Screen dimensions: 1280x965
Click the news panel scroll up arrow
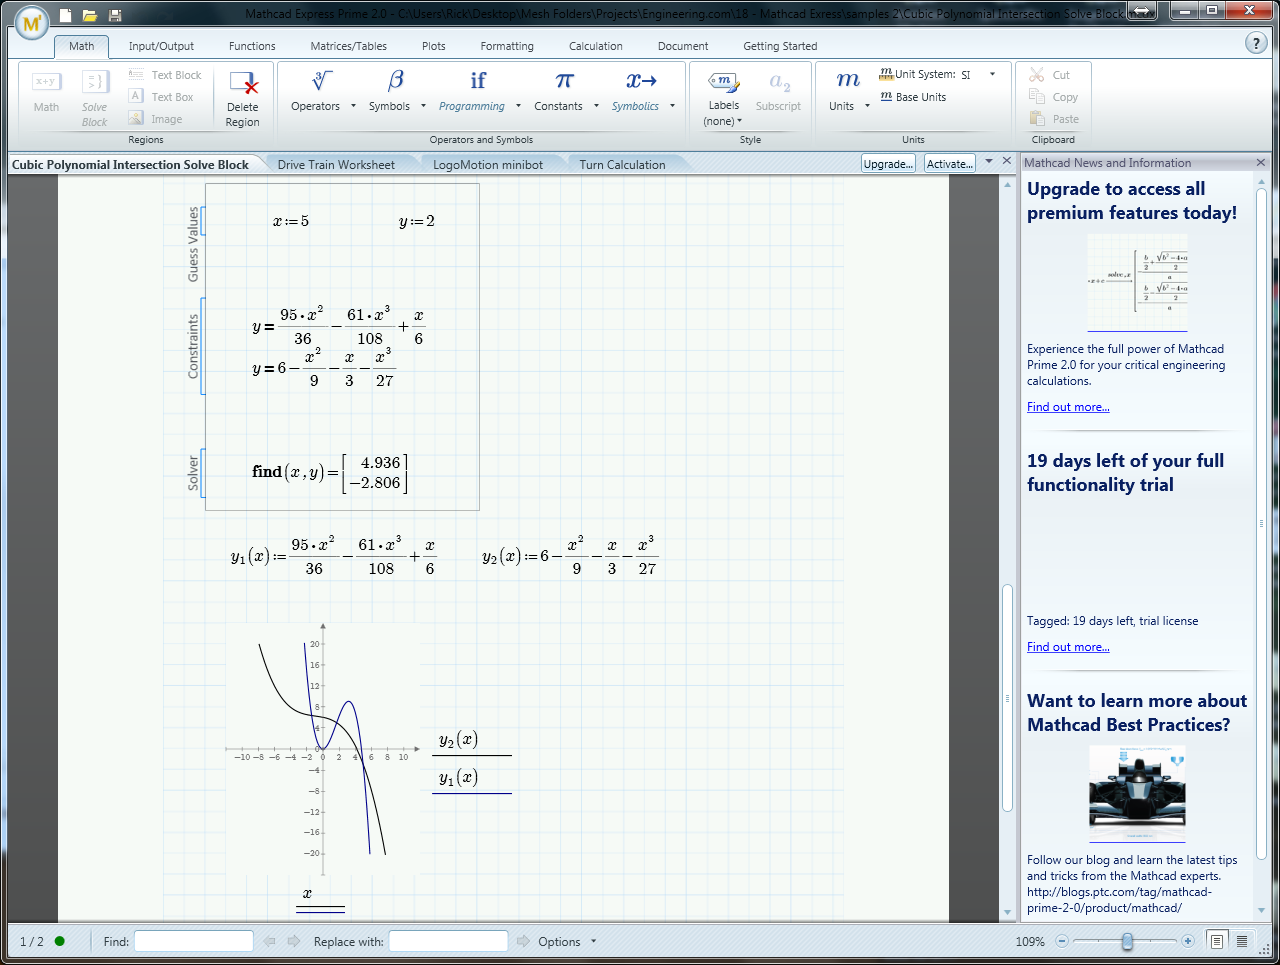point(1262,182)
